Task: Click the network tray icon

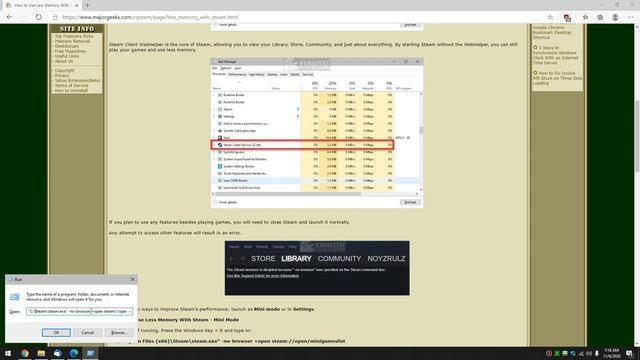Action: 581,353
